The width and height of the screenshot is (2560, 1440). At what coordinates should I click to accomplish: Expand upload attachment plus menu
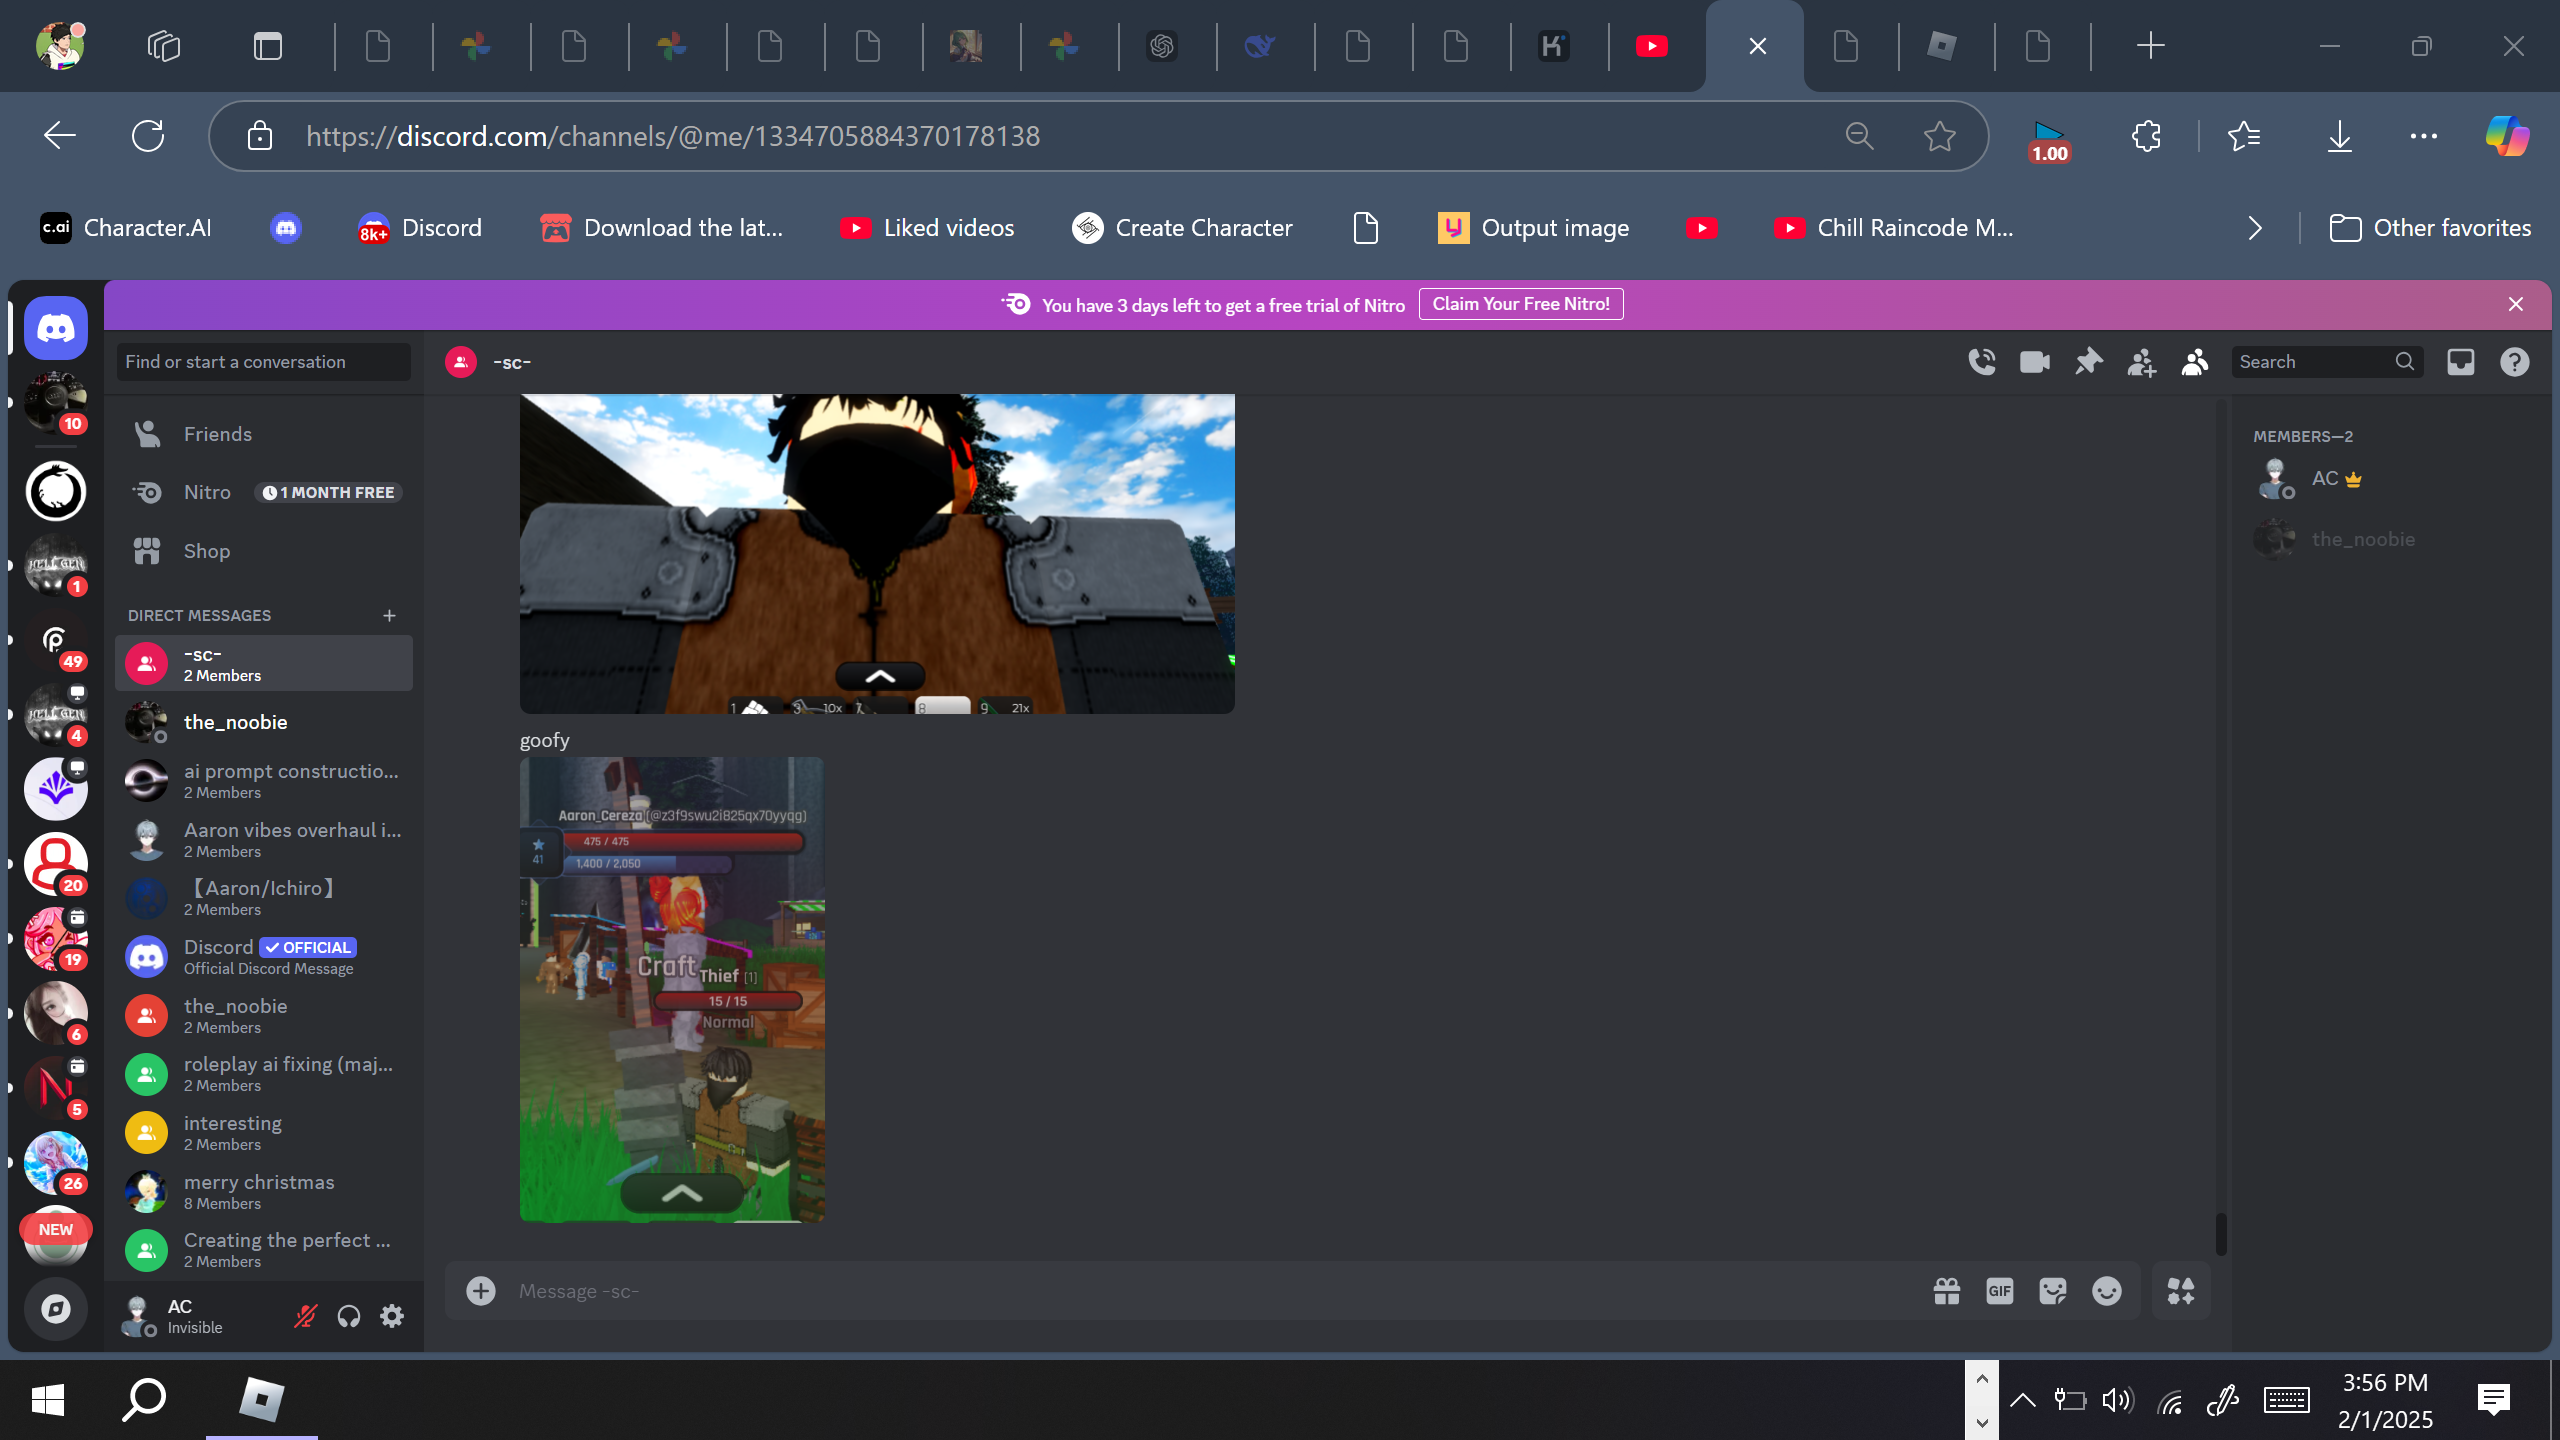coord(481,1291)
